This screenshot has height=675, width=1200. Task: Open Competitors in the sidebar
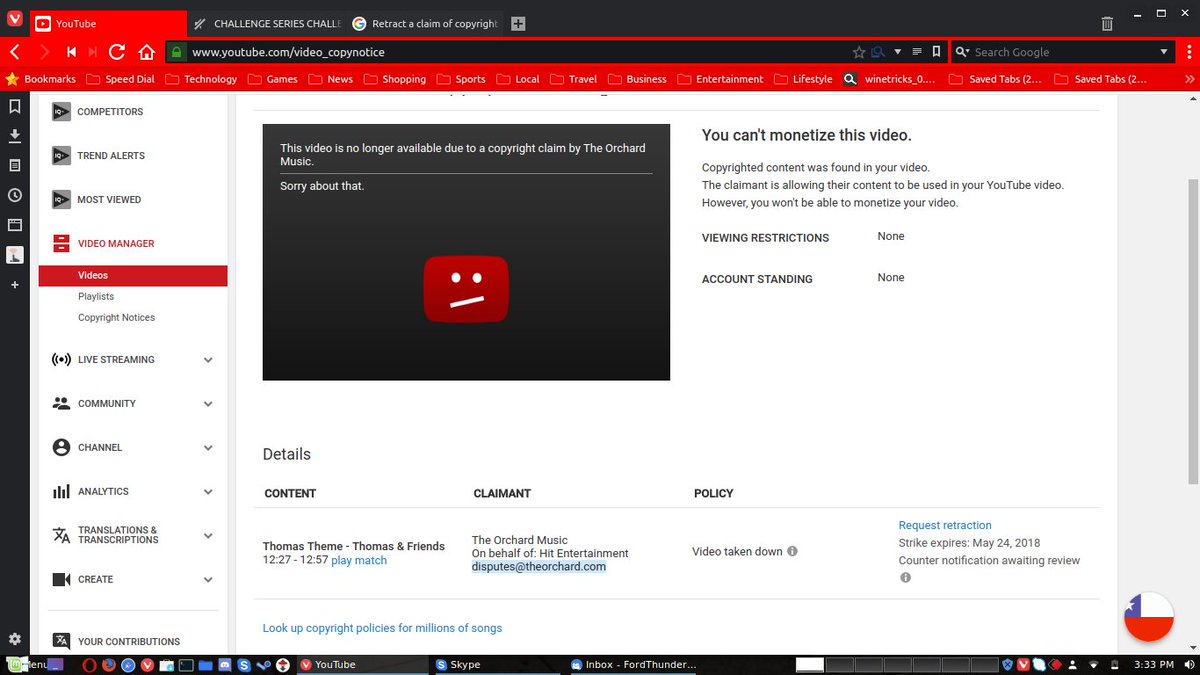[110, 112]
